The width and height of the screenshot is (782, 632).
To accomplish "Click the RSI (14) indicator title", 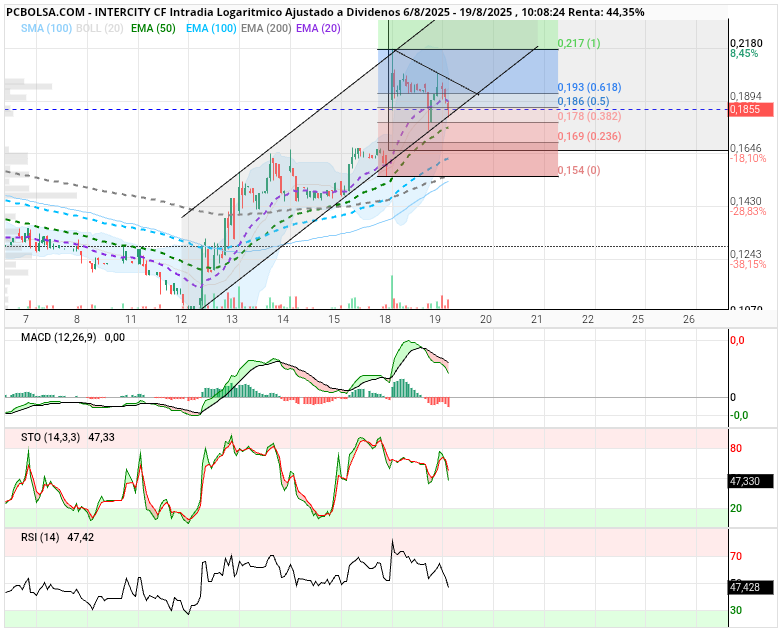I will [40, 537].
